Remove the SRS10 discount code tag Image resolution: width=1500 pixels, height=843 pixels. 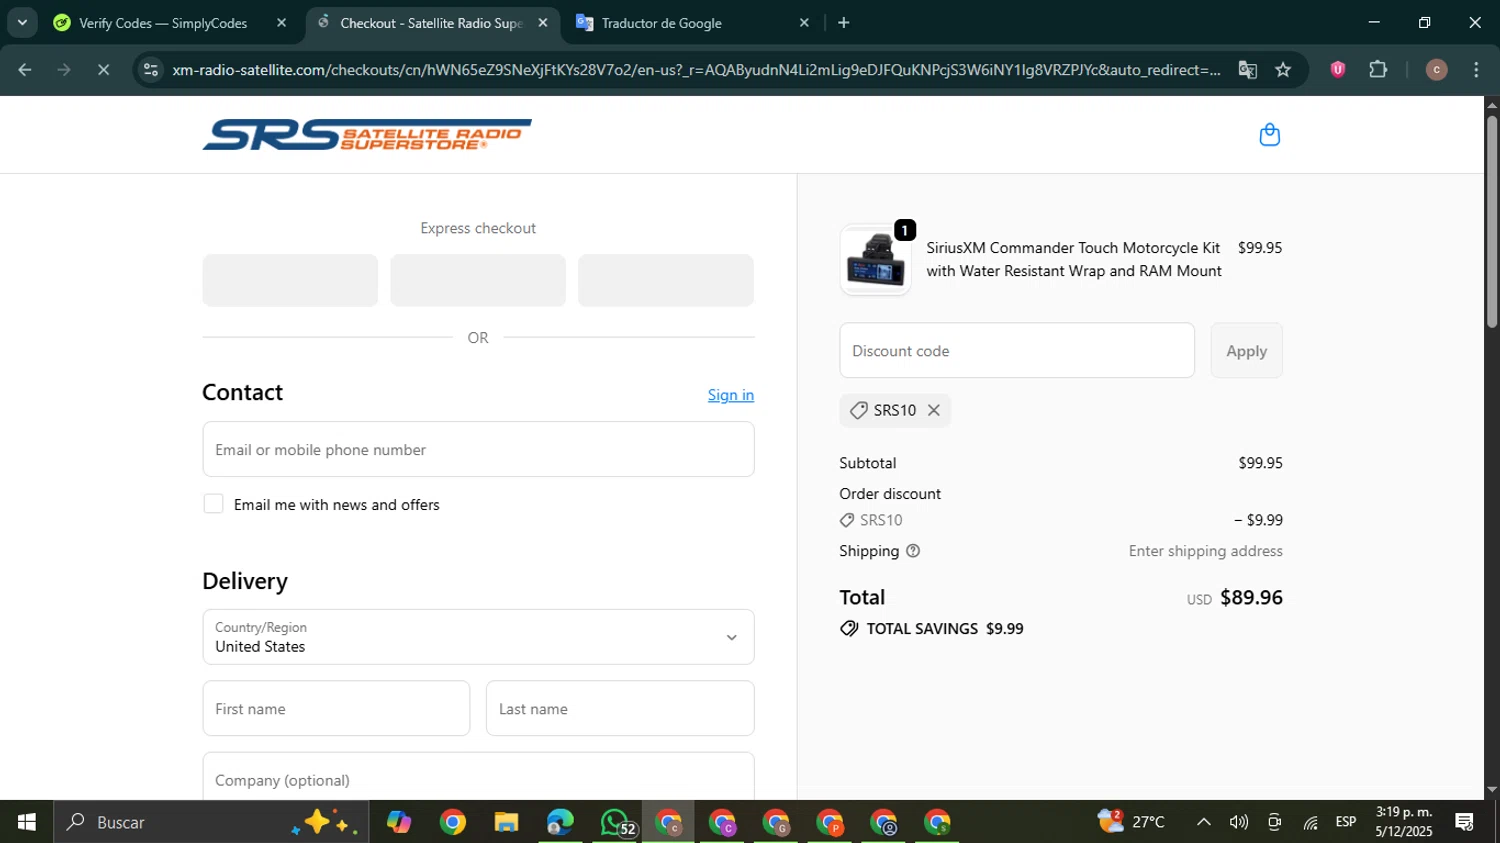[933, 410]
